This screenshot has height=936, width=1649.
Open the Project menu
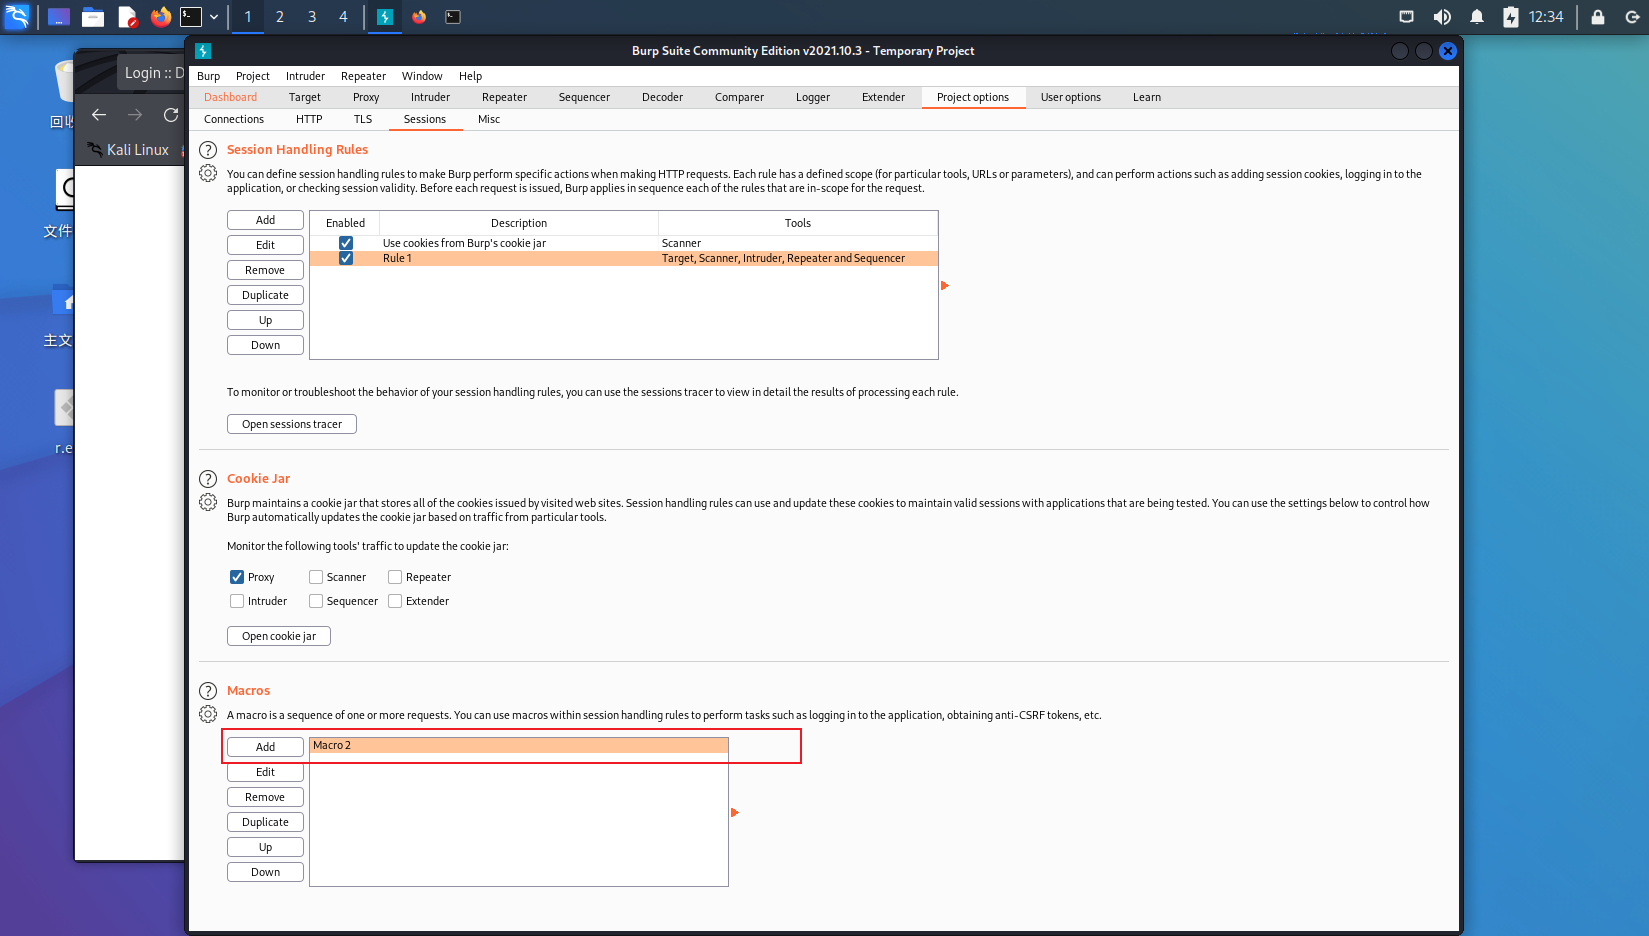click(253, 76)
